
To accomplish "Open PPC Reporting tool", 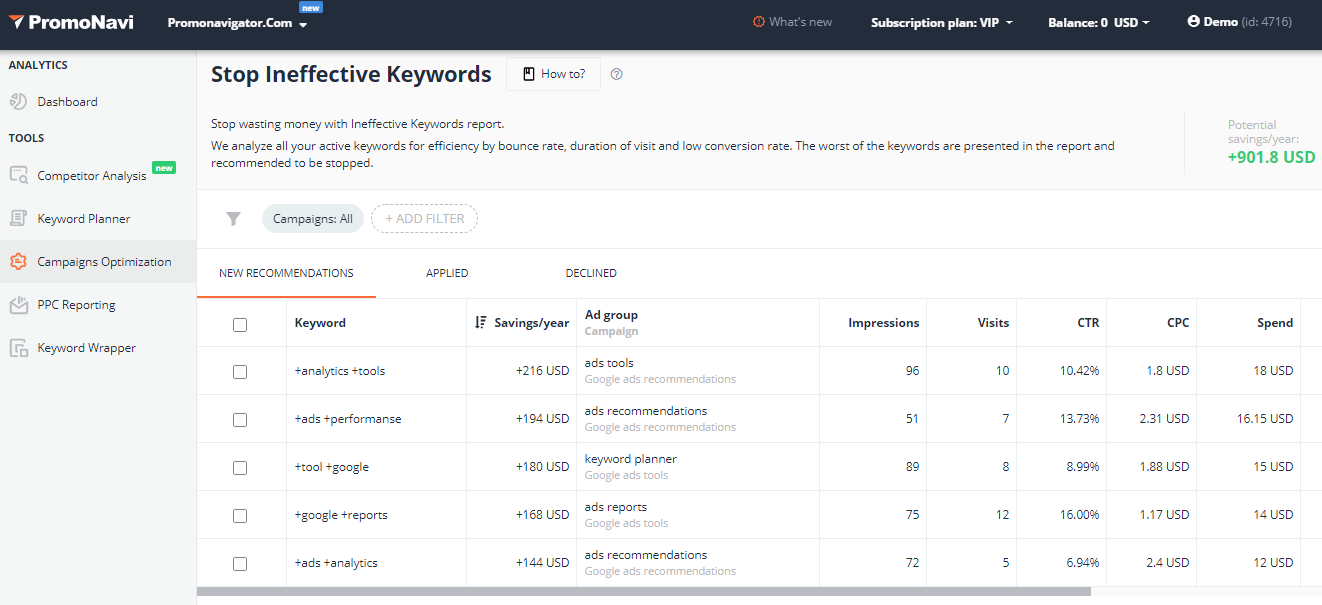I will [77, 305].
